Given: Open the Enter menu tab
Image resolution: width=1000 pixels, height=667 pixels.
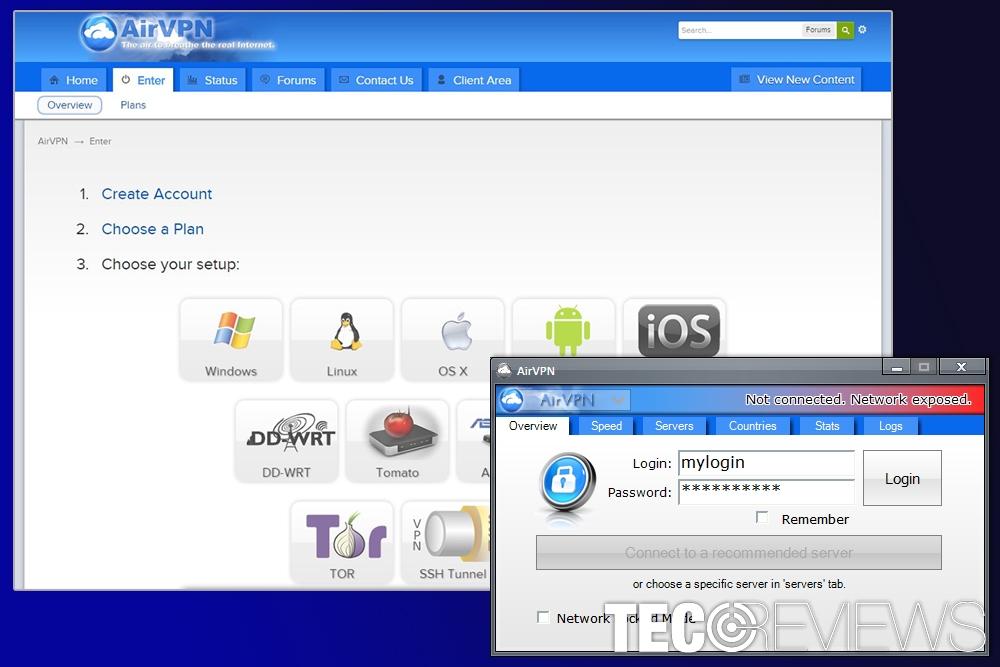Looking at the screenshot, I should [143, 80].
